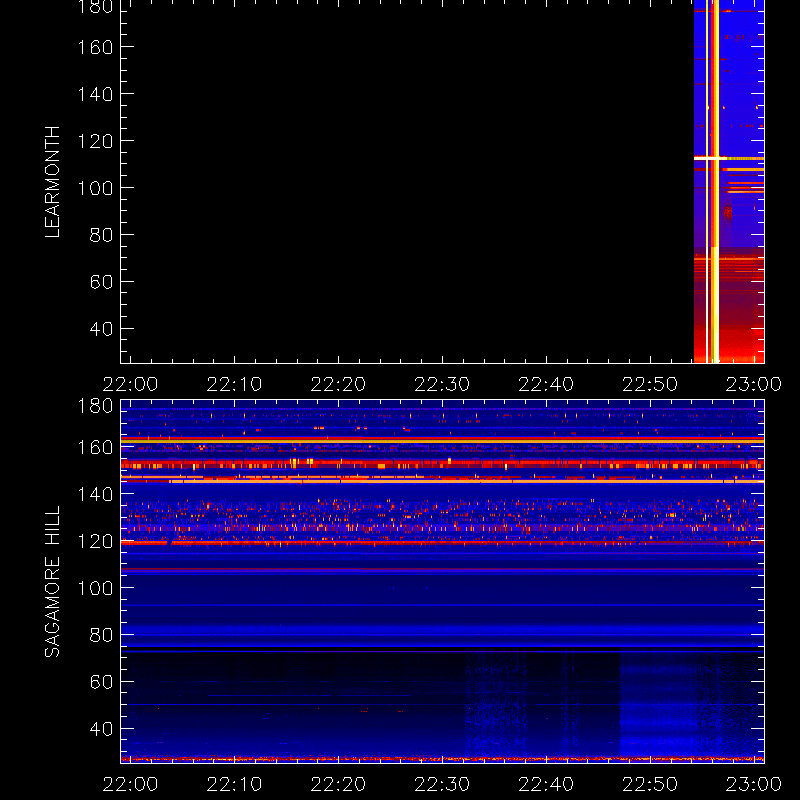Click 22:00 time label under Sagamore Hill plot
The width and height of the screenshot is (800, 800).
(130, 784)
